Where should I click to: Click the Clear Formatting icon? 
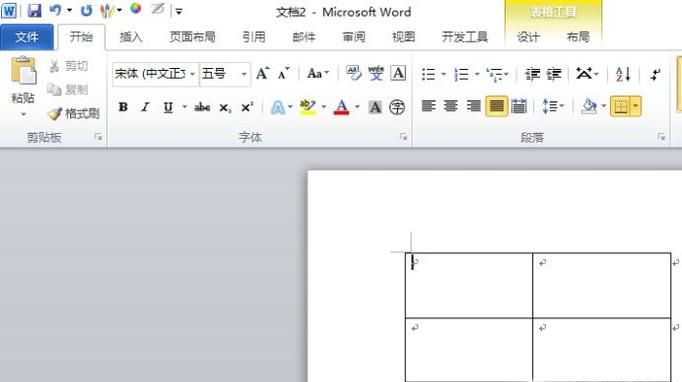pos(354,73)
